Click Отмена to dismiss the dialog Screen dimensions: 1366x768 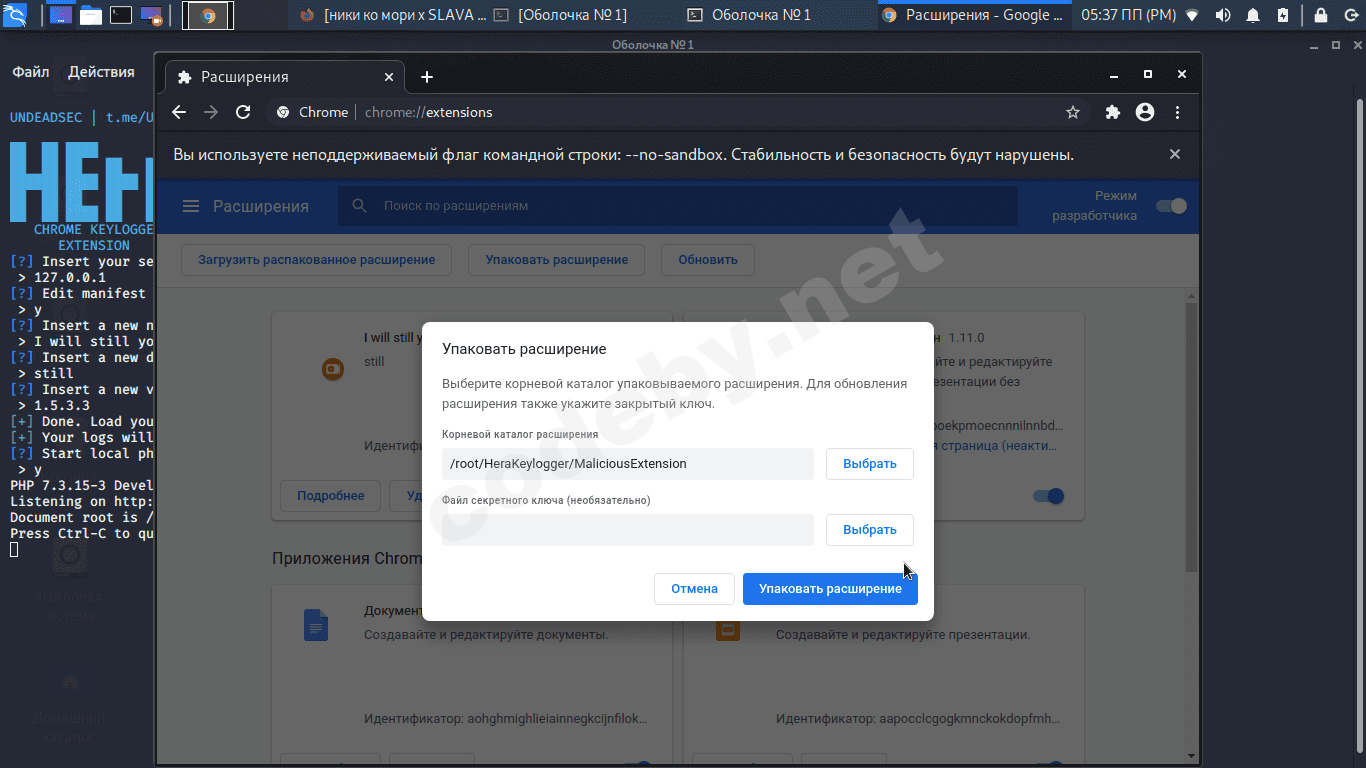(694, 588)
